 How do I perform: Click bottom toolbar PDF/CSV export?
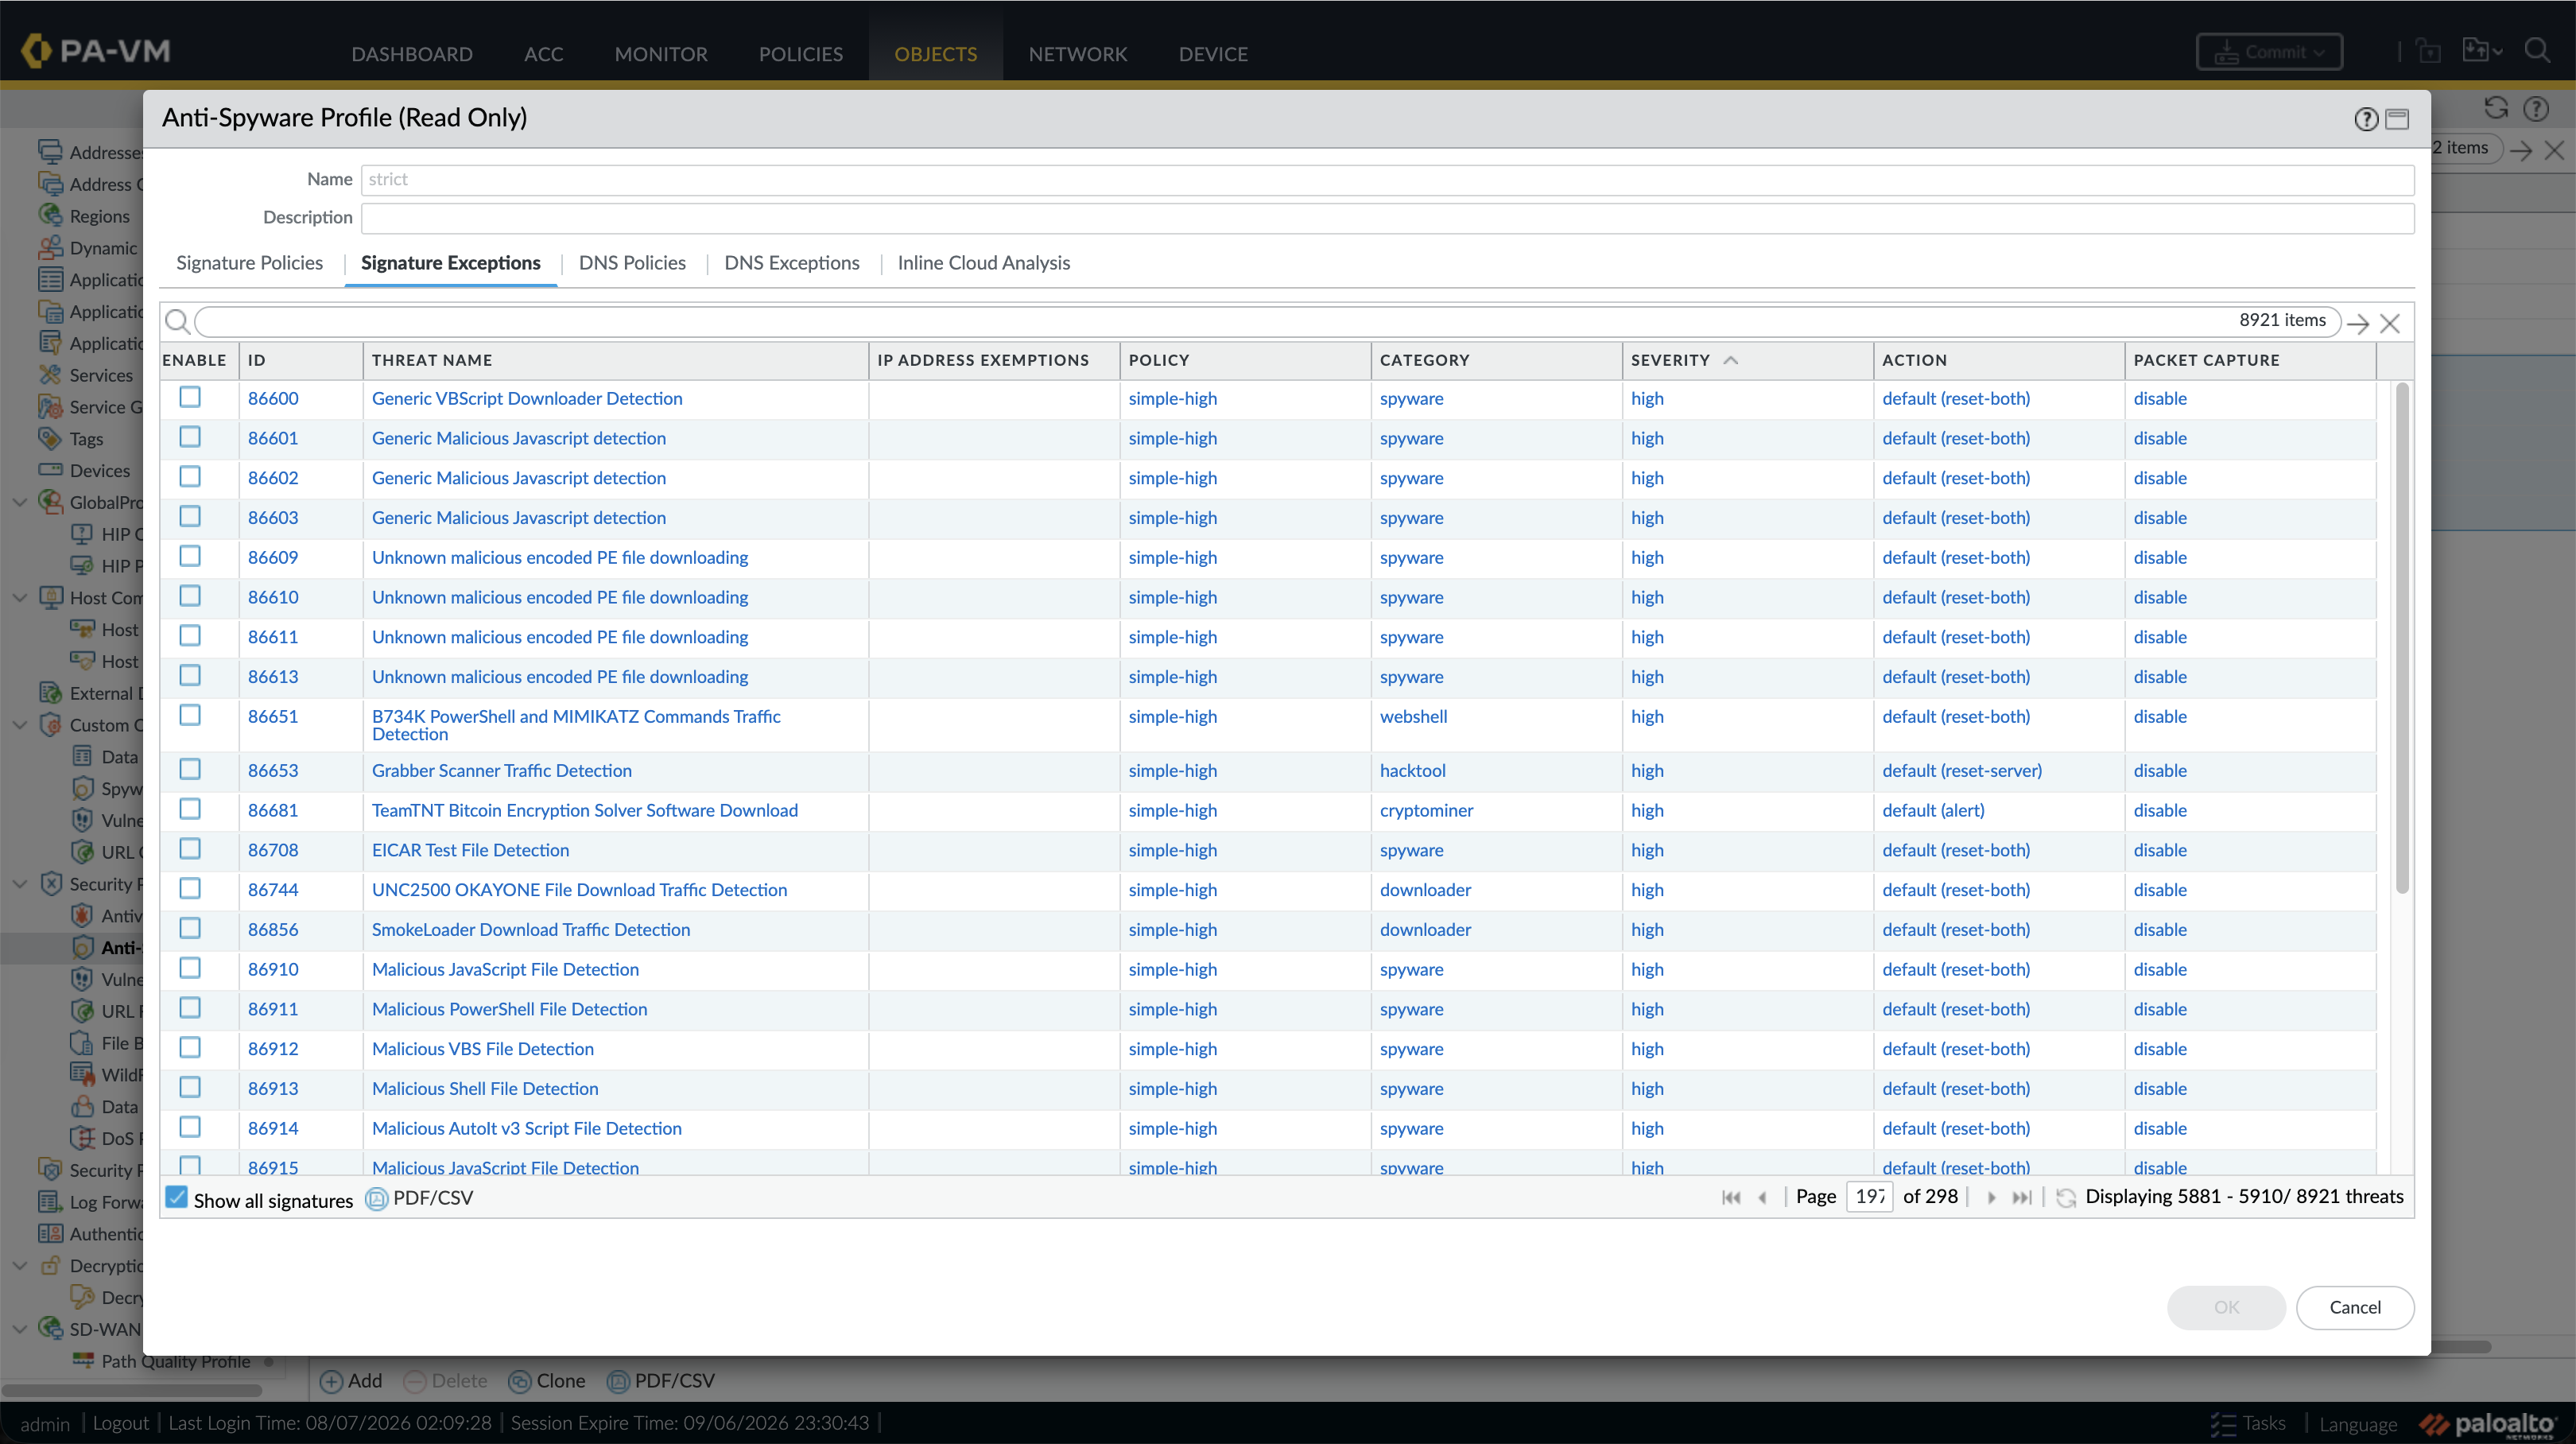point(661,1381)
